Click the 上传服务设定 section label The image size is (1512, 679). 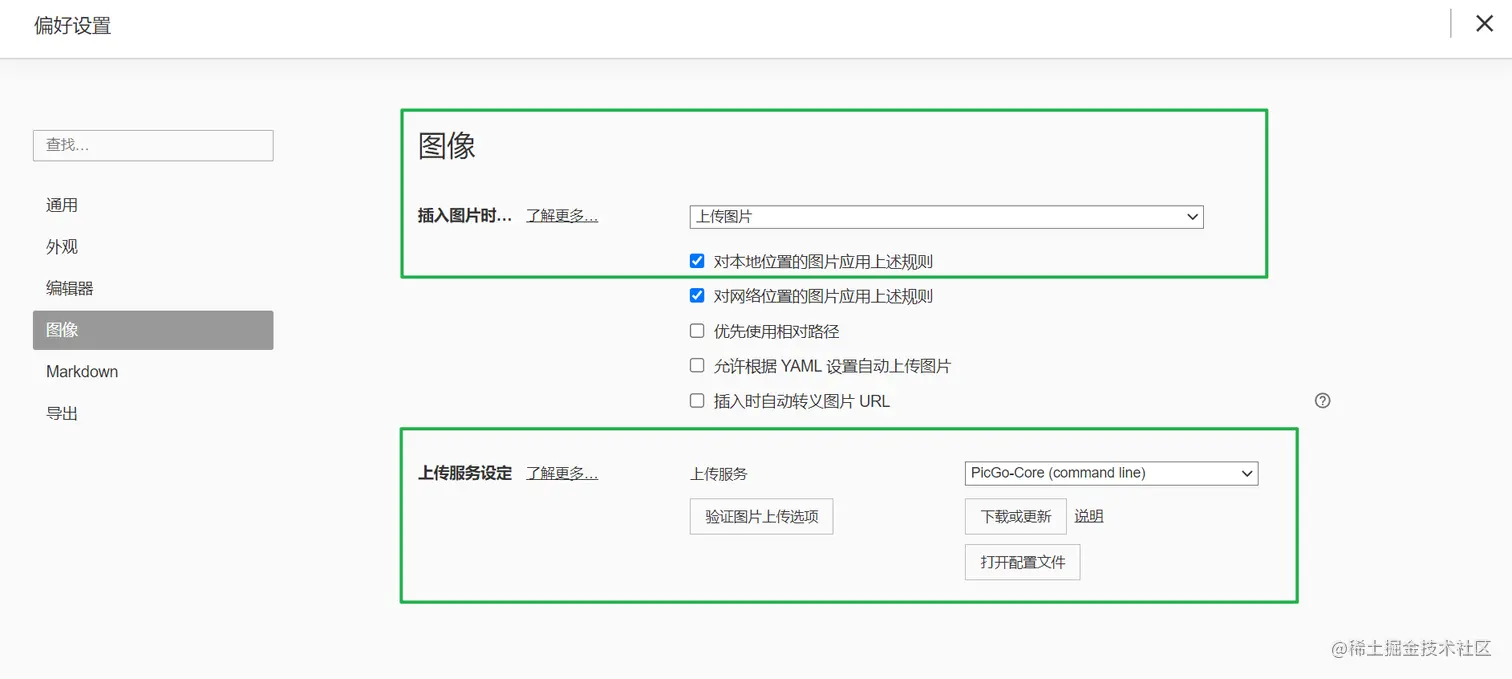coord(465,473)
